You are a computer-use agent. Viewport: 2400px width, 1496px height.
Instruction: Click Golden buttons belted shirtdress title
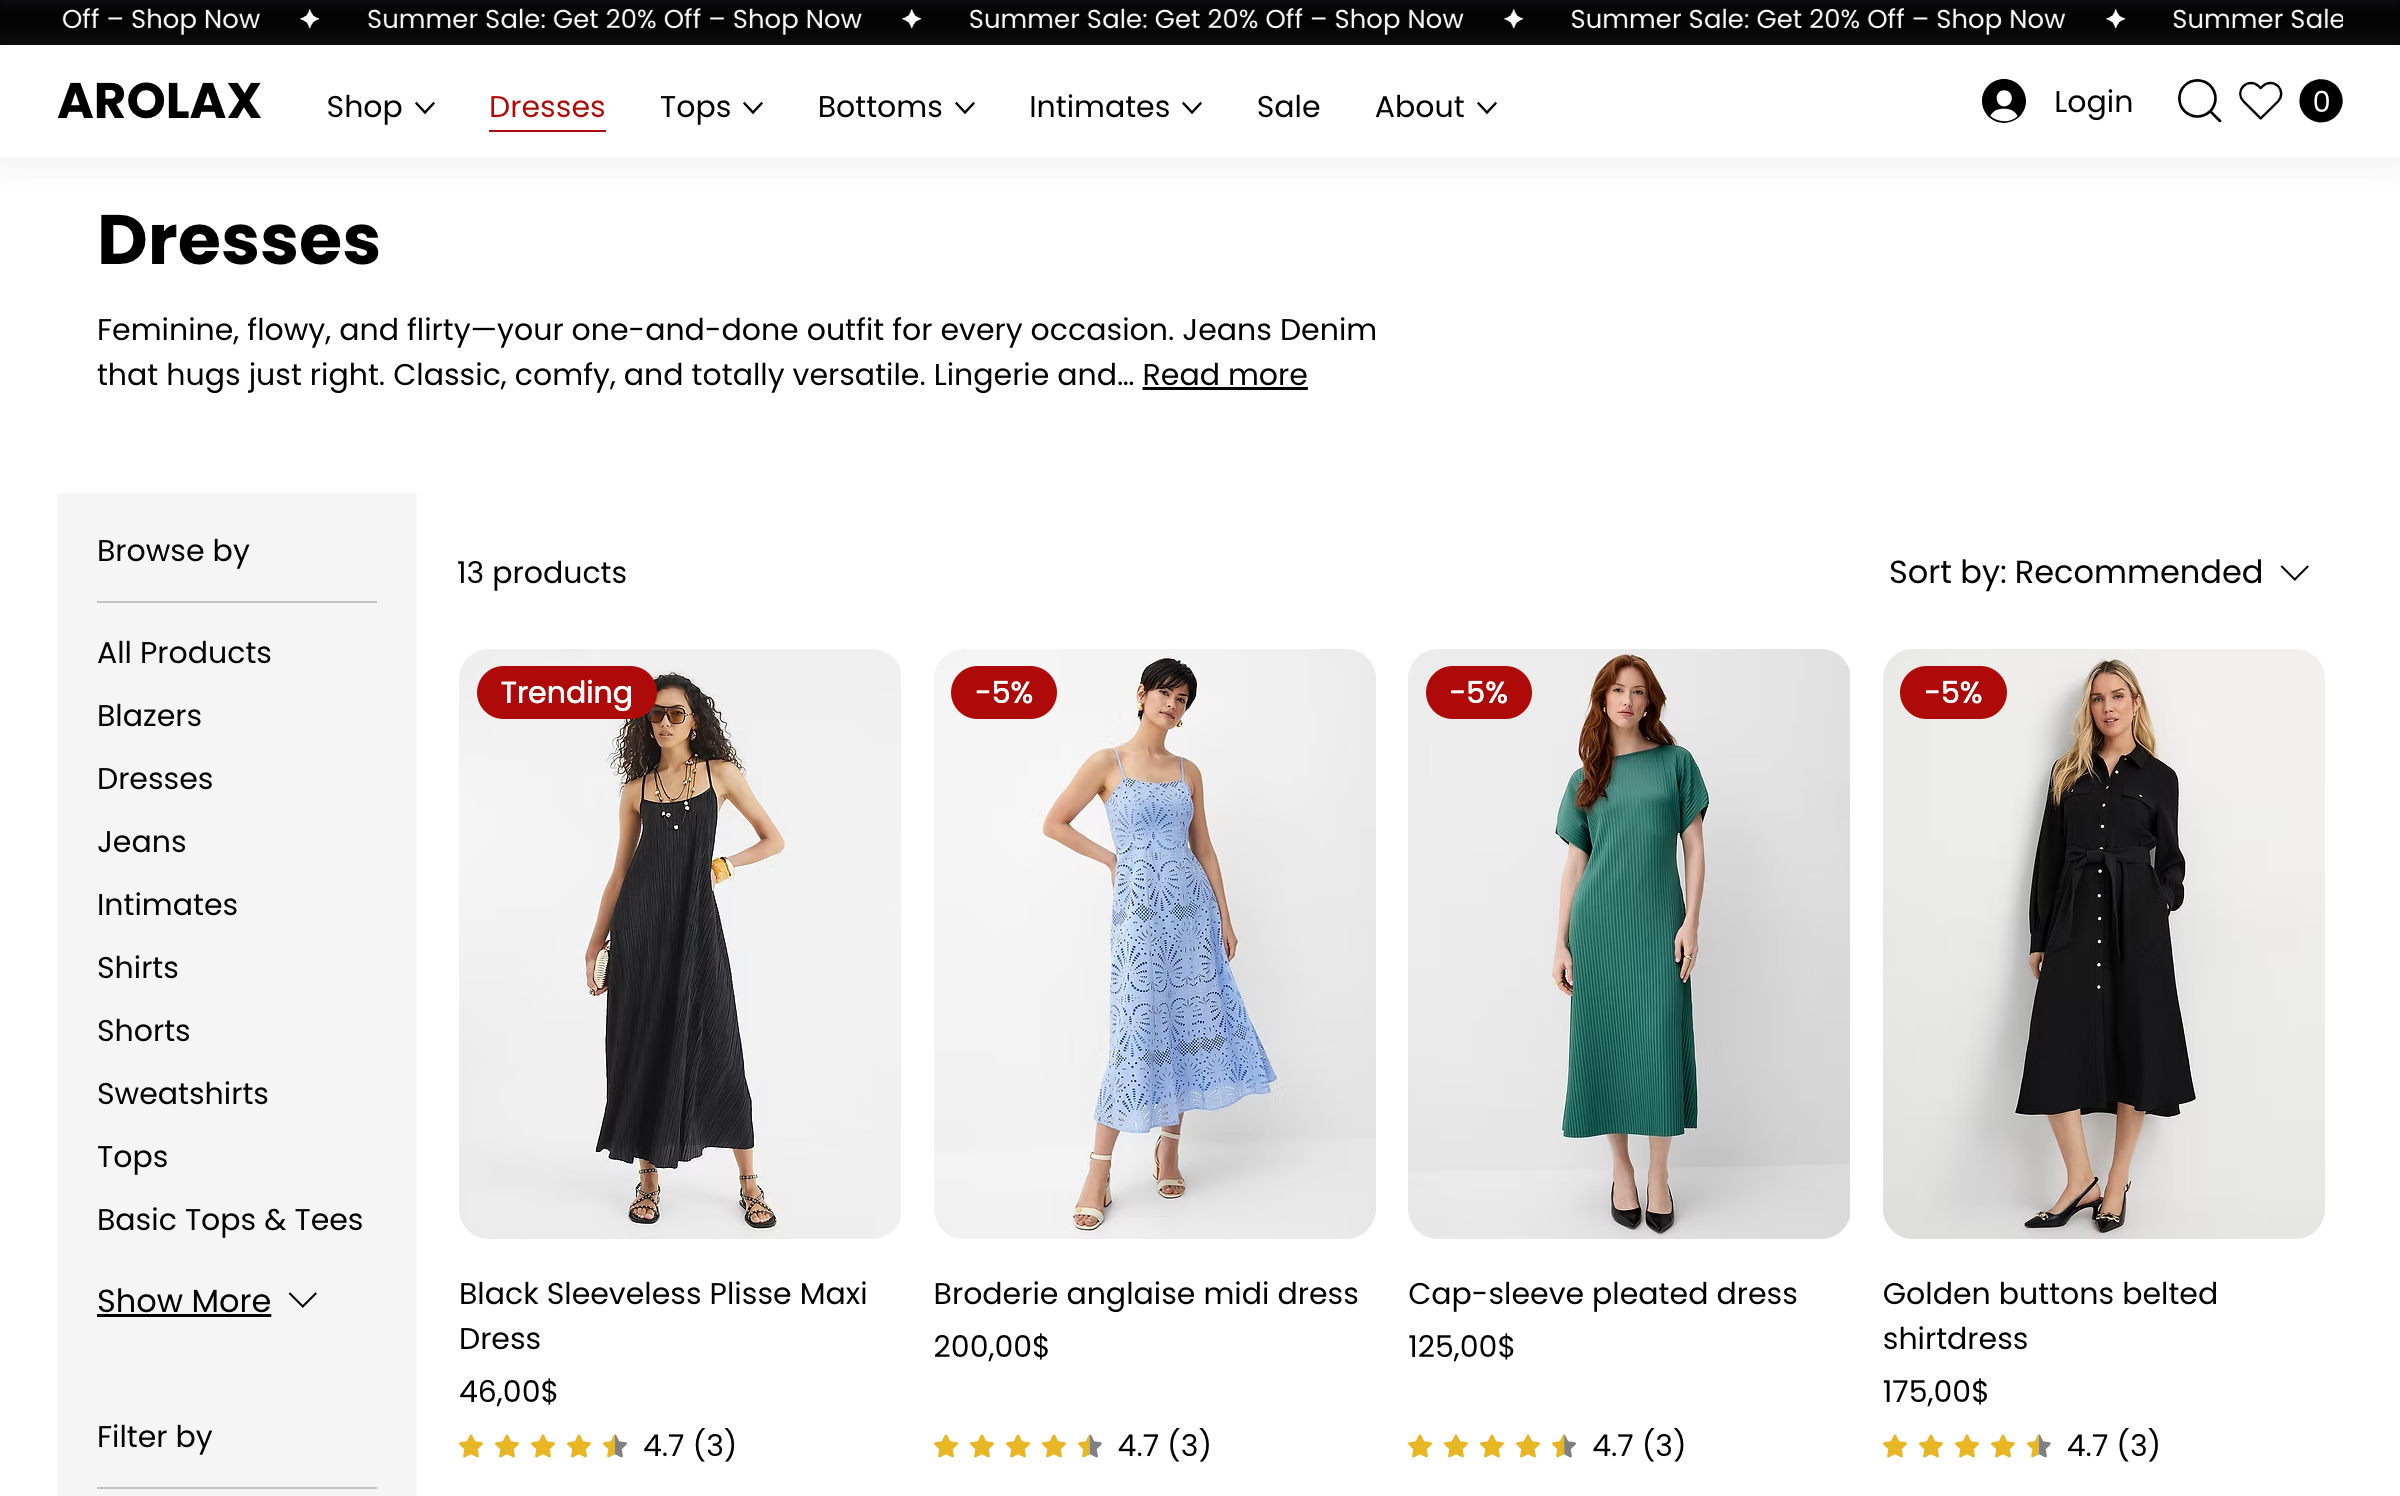pyautogui.click(x=2050, y=1316)
